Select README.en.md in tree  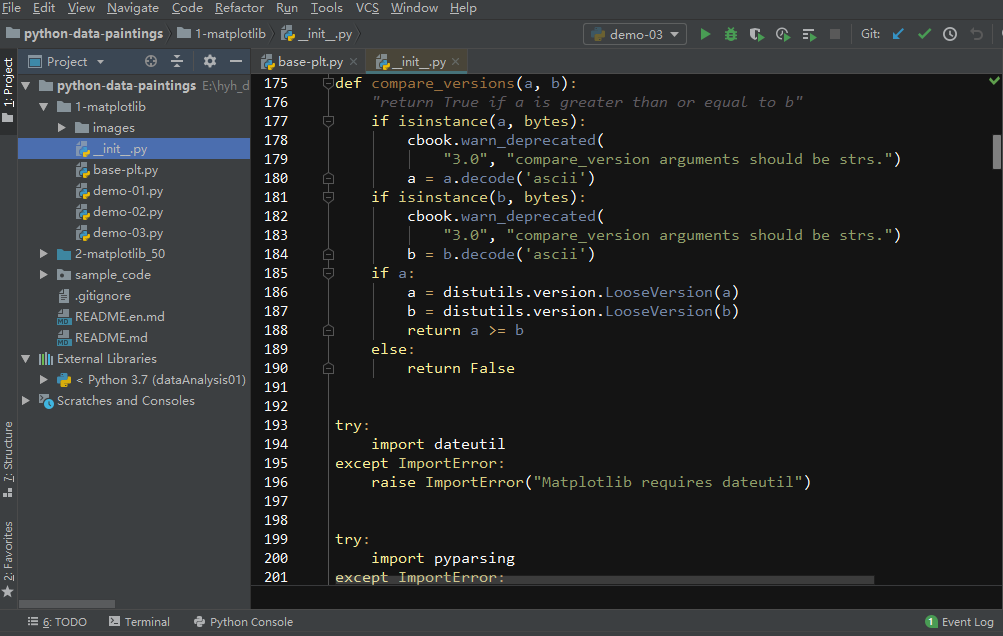pos(119,317)
